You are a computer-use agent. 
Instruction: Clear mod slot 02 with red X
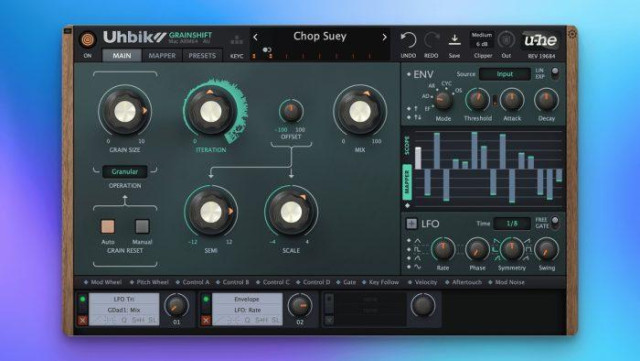click(x=206, y=321)
